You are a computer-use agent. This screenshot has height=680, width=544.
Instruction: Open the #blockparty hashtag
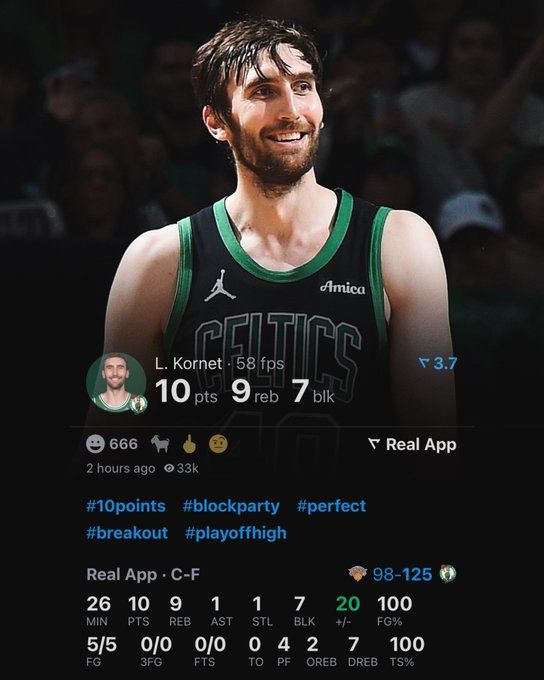click(x=231, y=506)
